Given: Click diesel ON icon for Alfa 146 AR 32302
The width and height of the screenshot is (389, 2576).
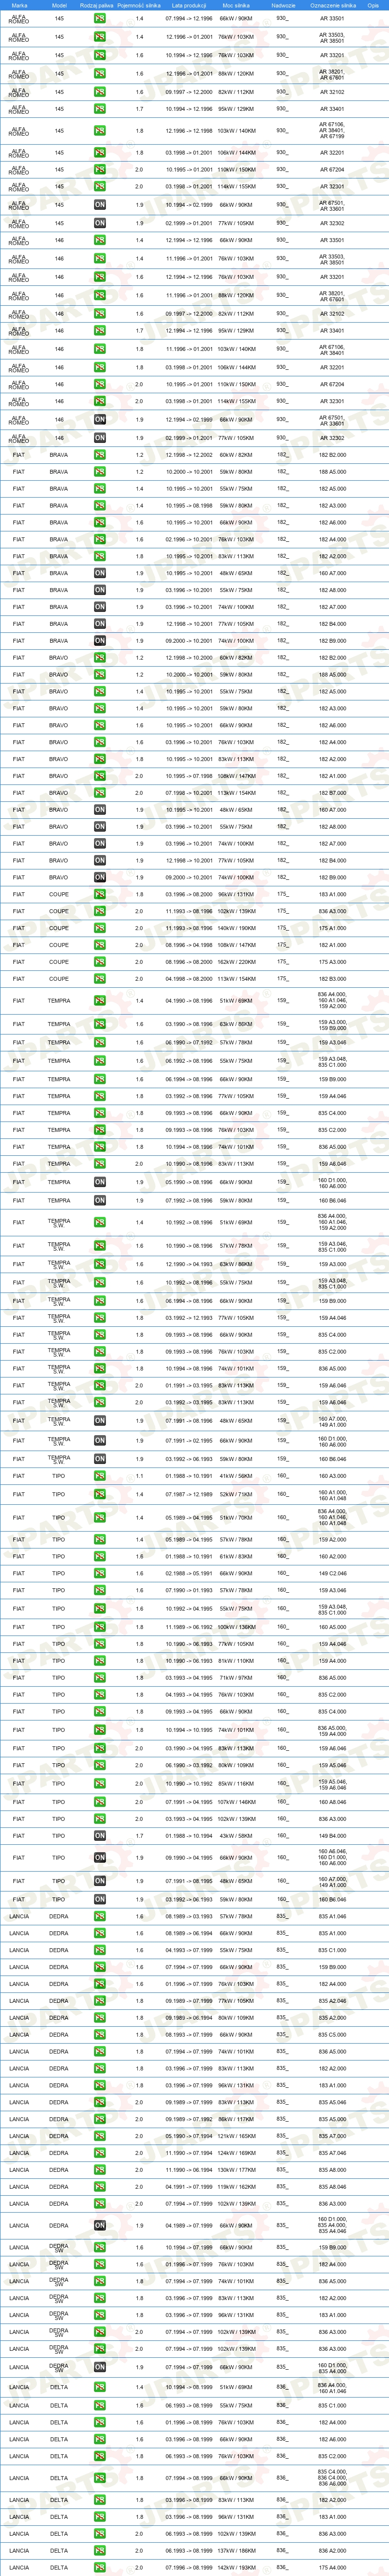Looking at the screenshot, I should pyautogui.click(x=100, y=438).
